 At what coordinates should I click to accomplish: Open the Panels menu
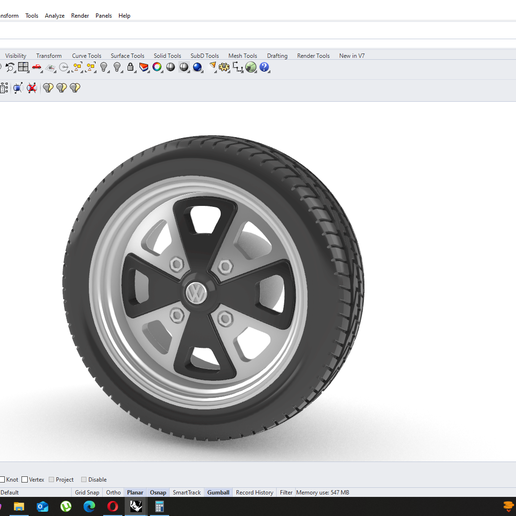[x=104, y=16]
